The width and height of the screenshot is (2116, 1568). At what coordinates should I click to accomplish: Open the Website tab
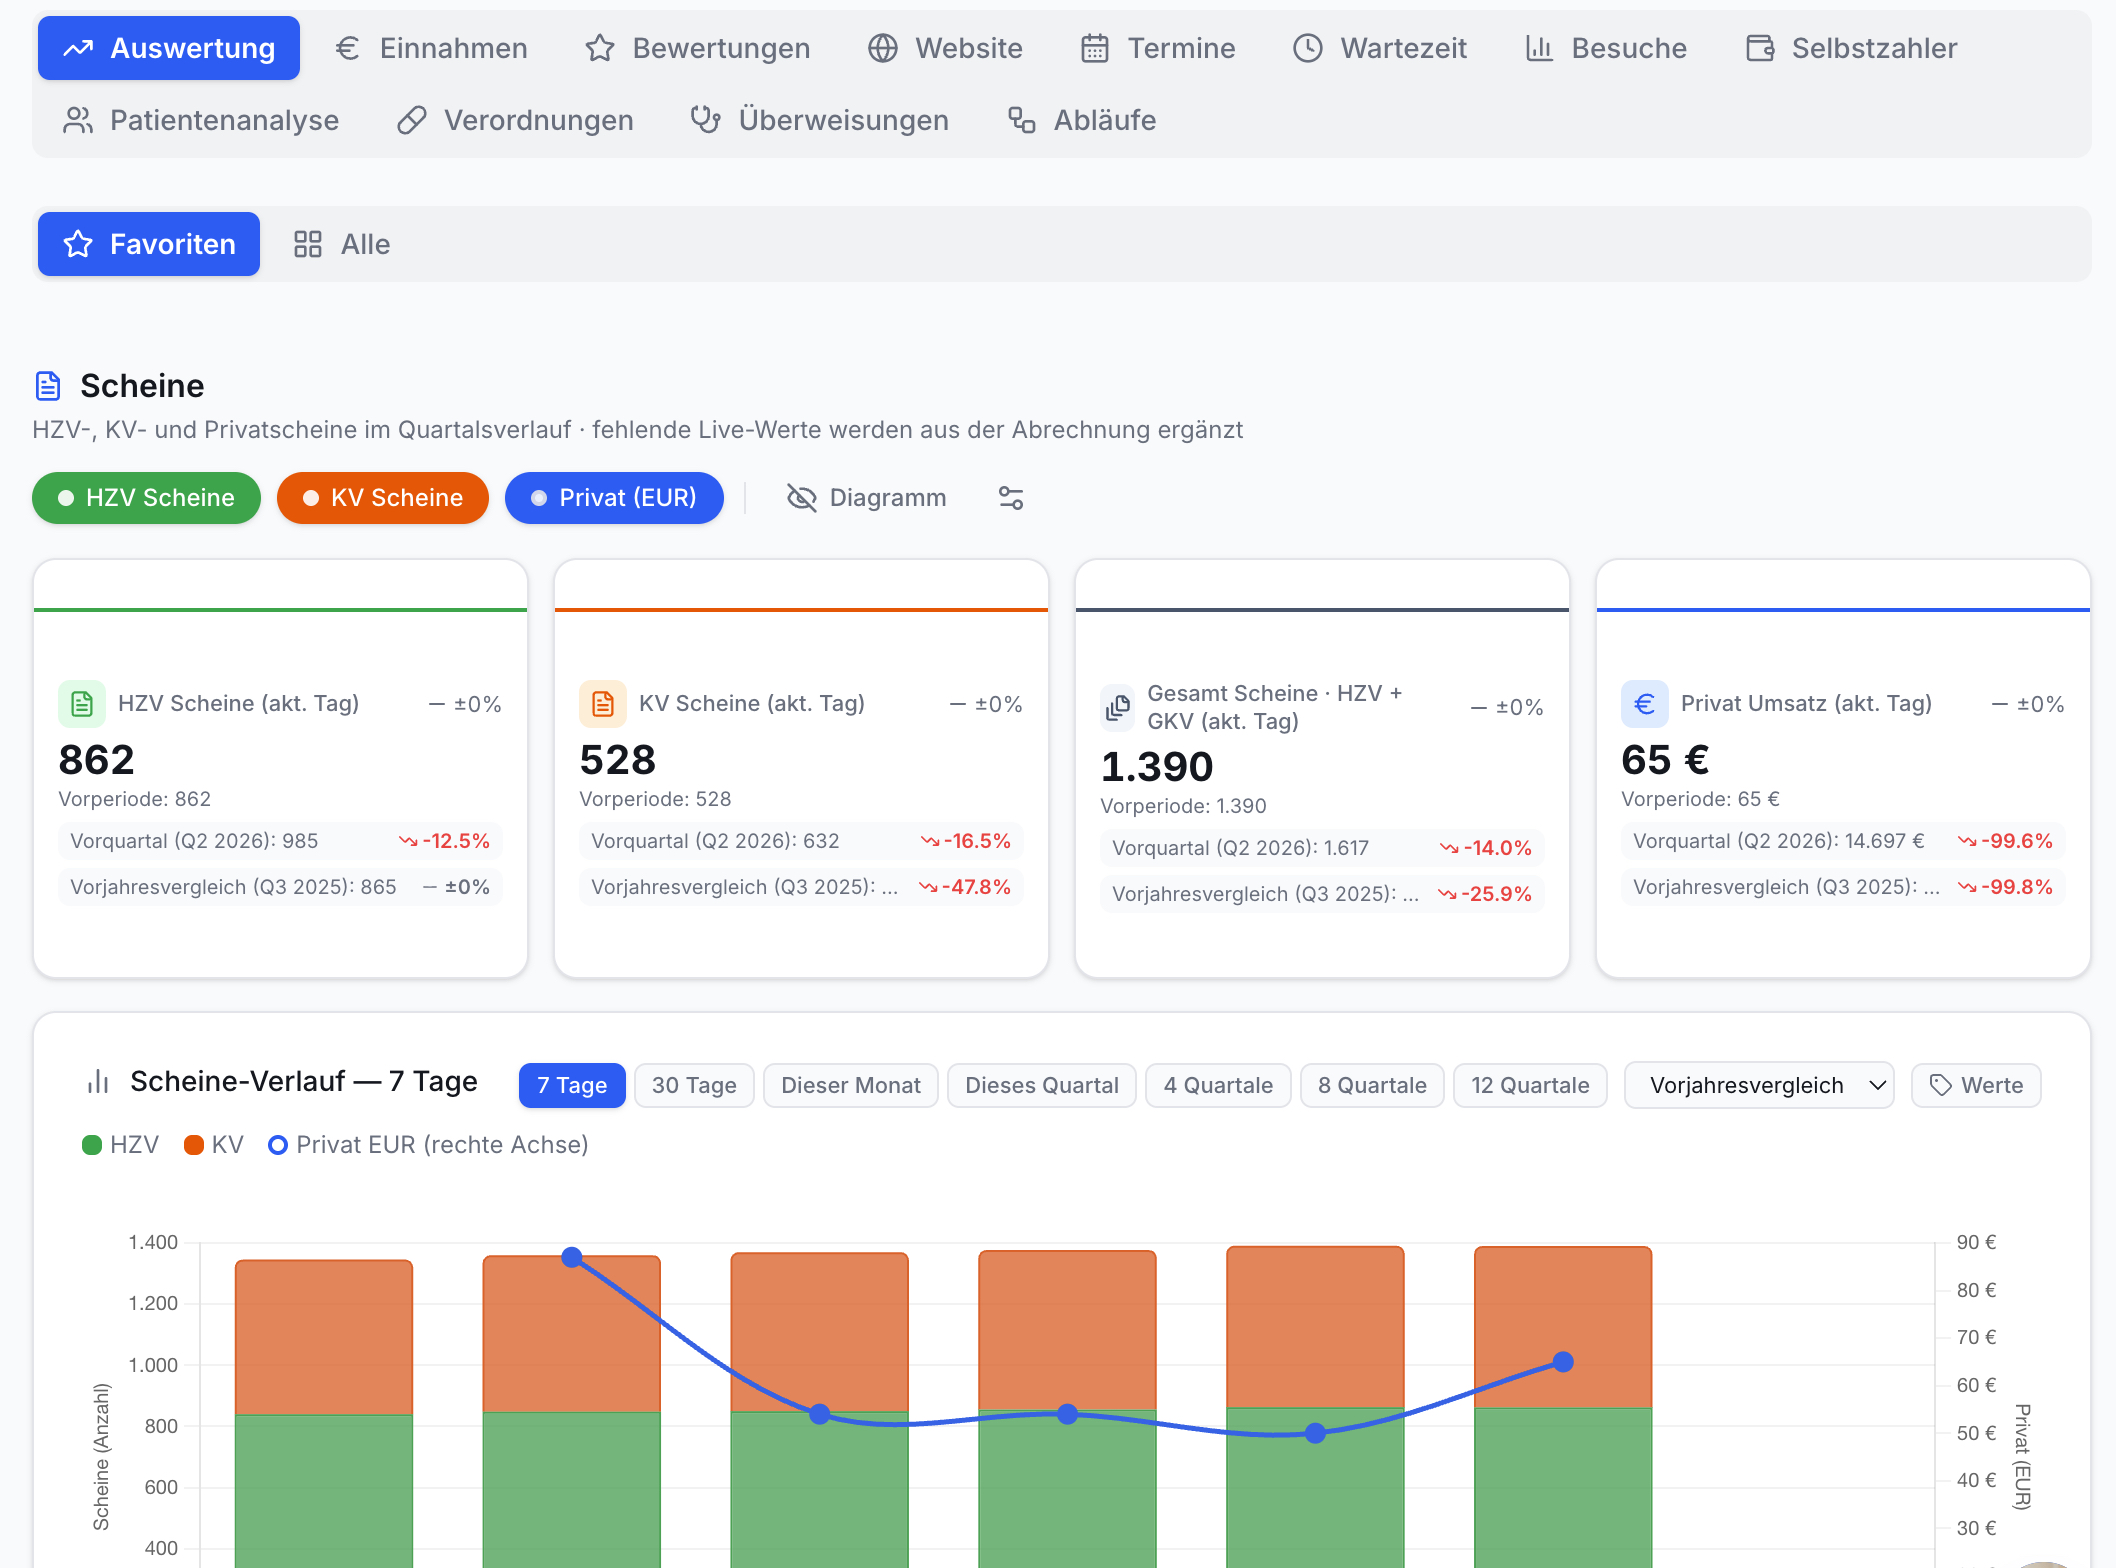pyautogui.click(x=945, y=48)
